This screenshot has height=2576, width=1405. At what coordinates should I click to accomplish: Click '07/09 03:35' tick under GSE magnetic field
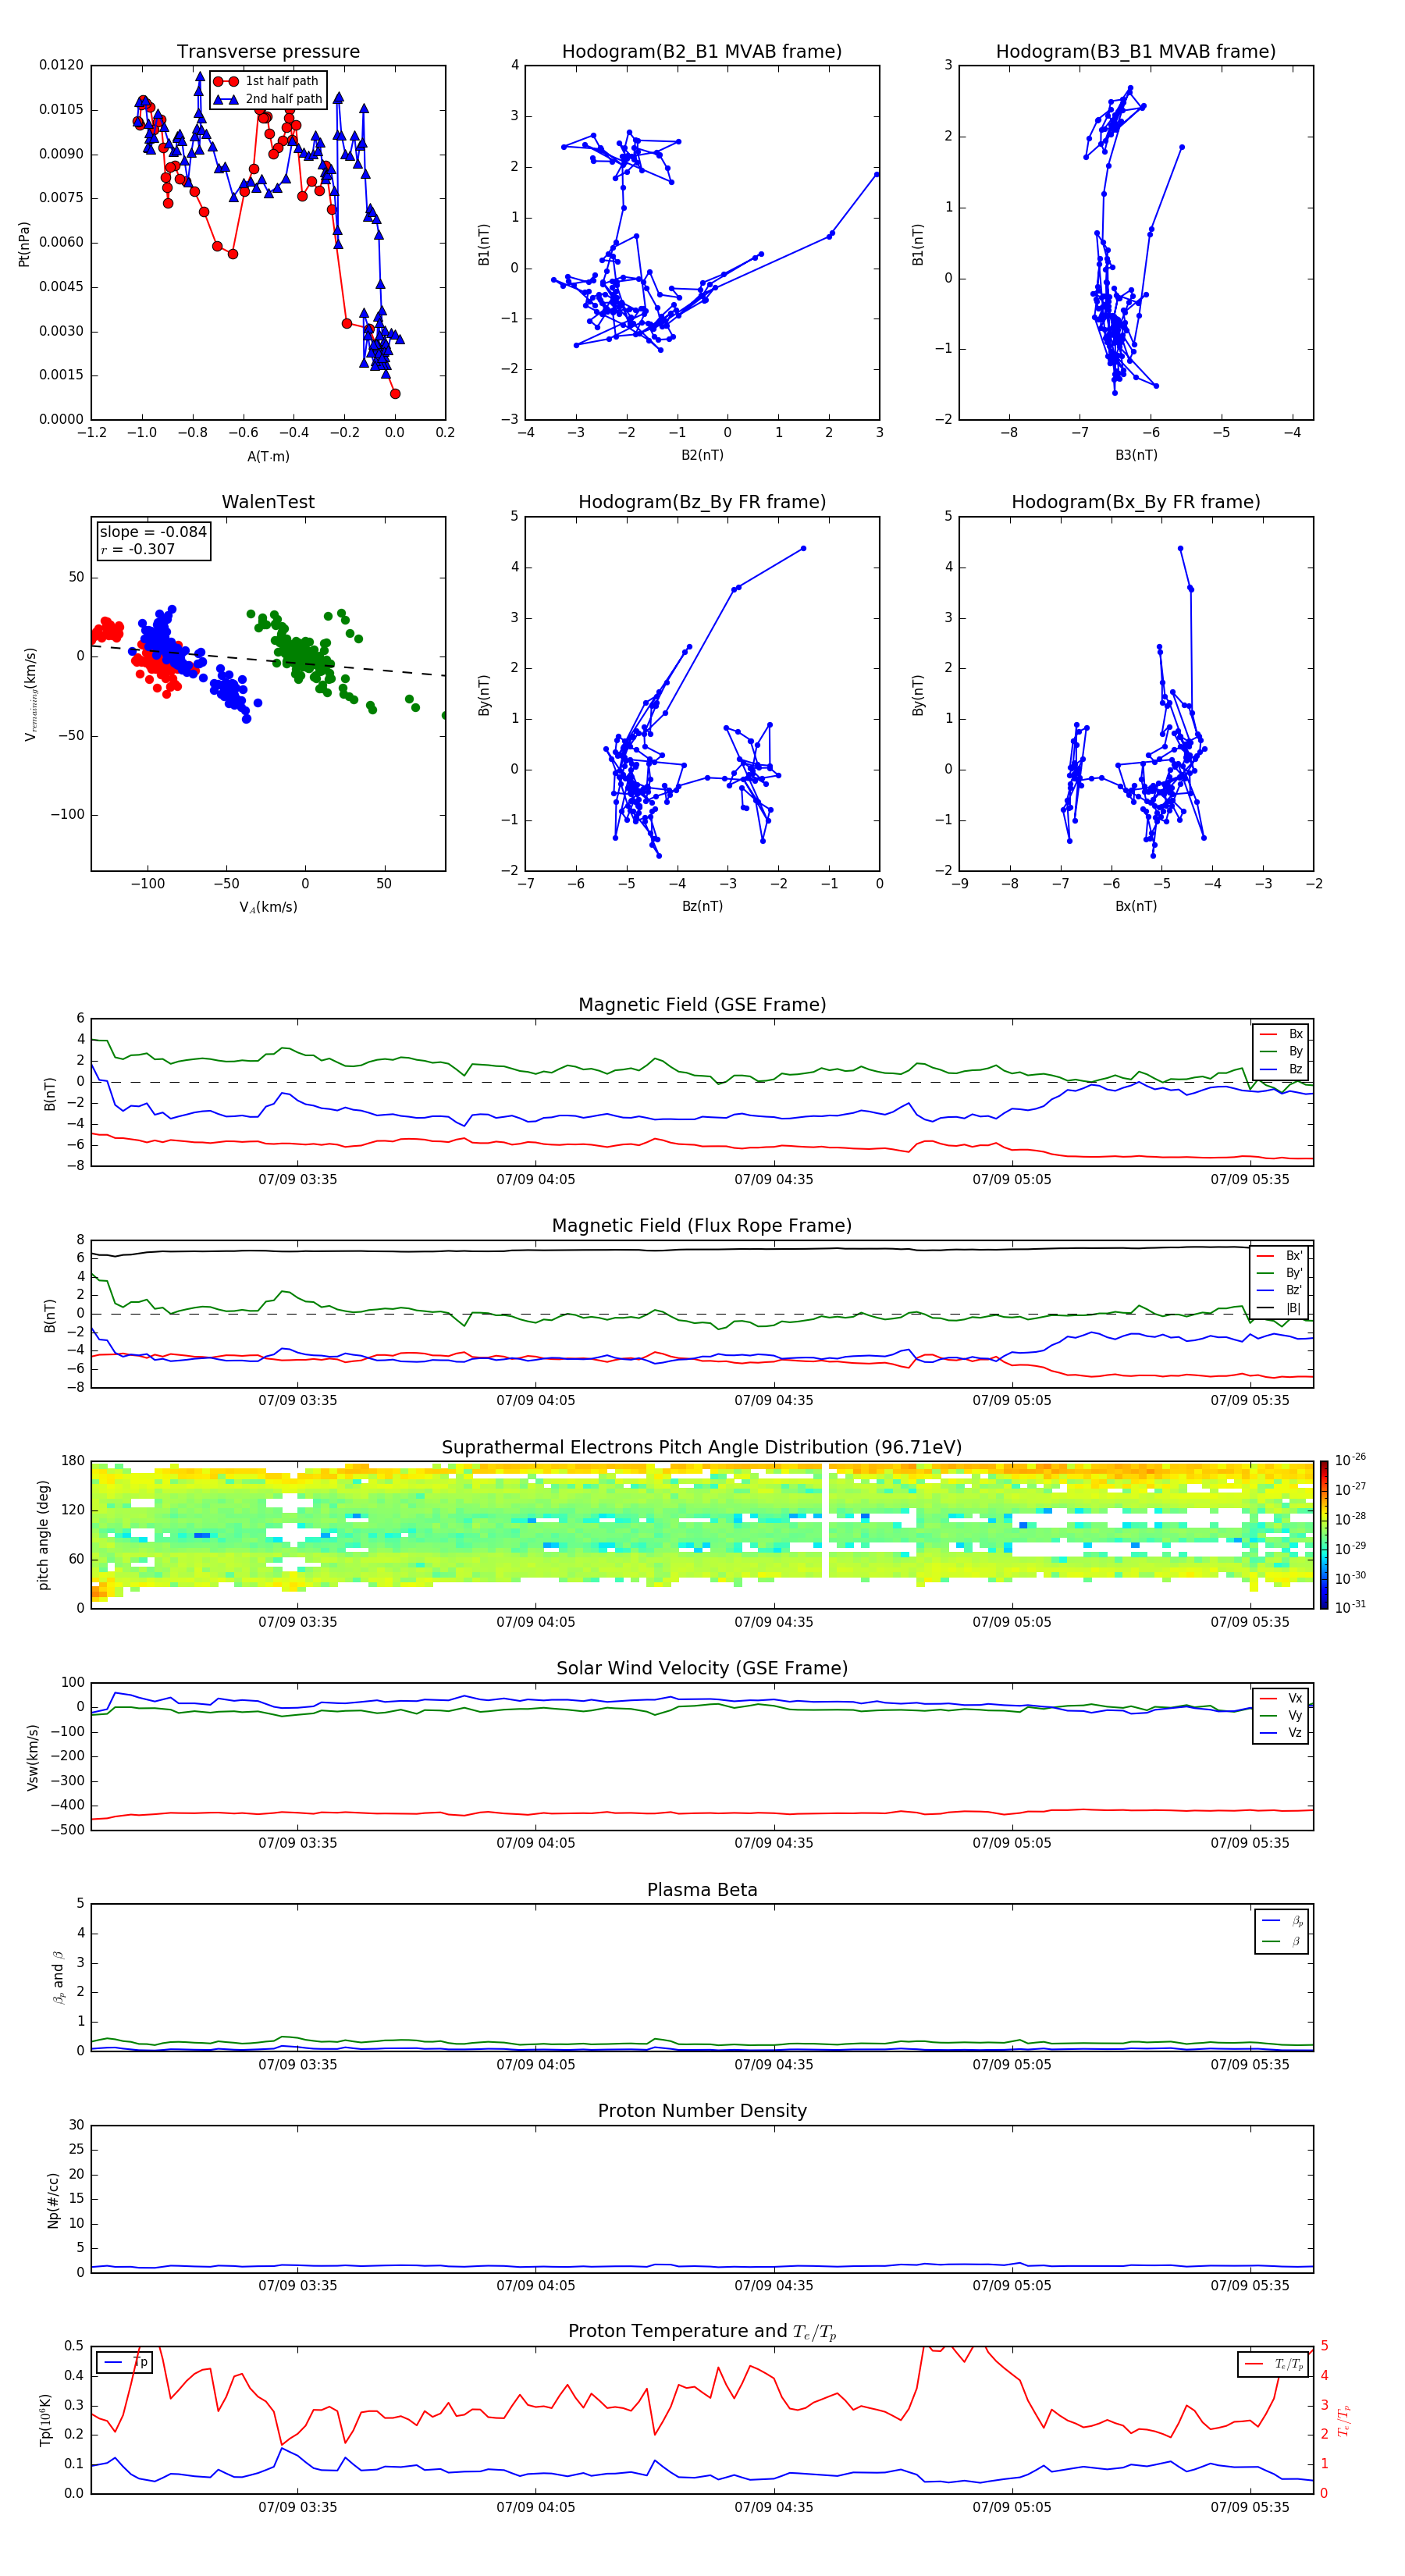click(297, 1179)
